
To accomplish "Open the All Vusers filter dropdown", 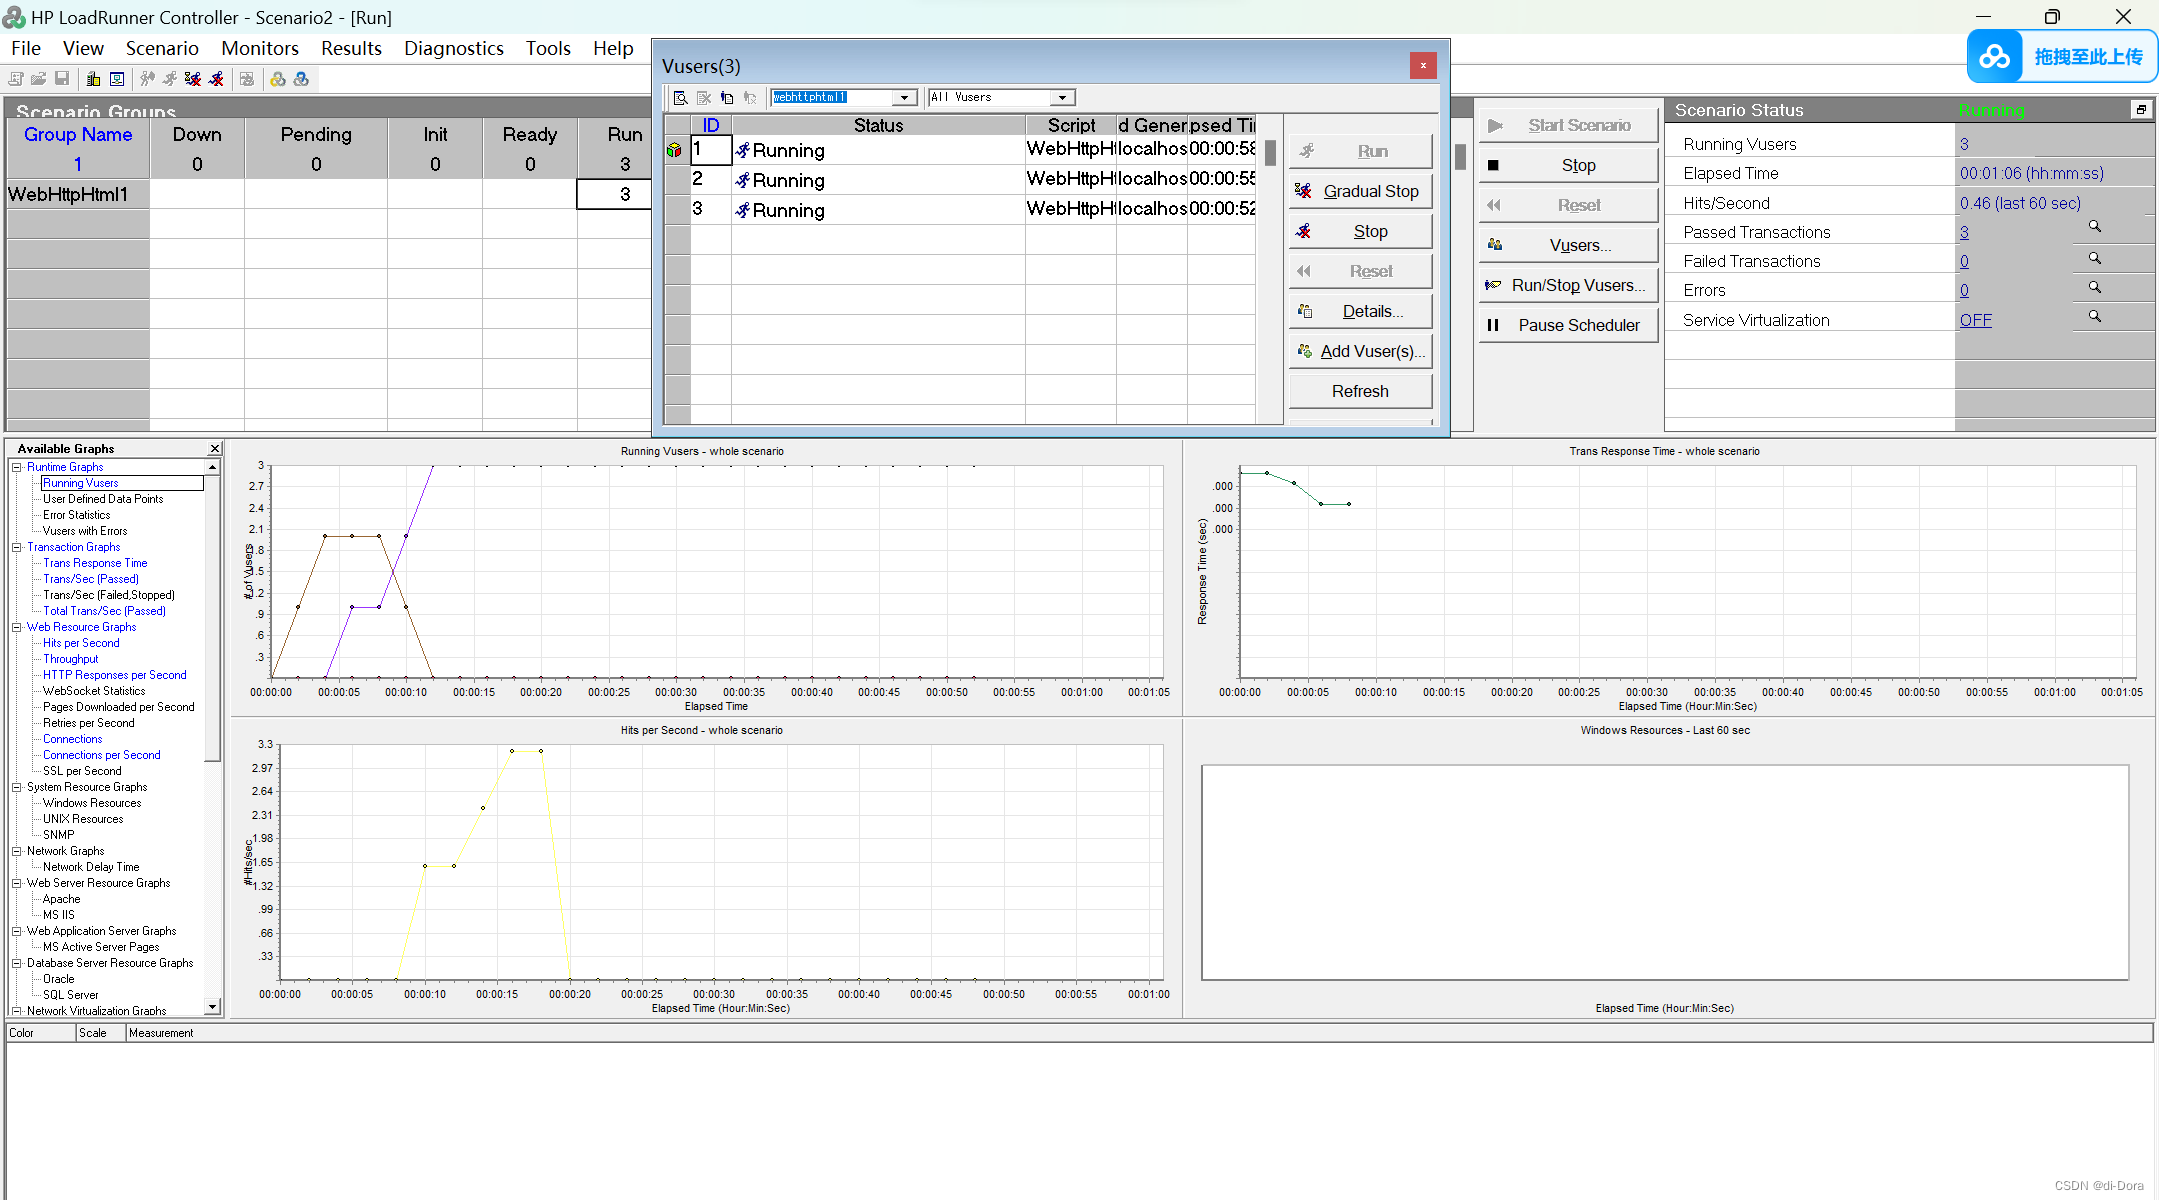I will (x=1062, y=98).
